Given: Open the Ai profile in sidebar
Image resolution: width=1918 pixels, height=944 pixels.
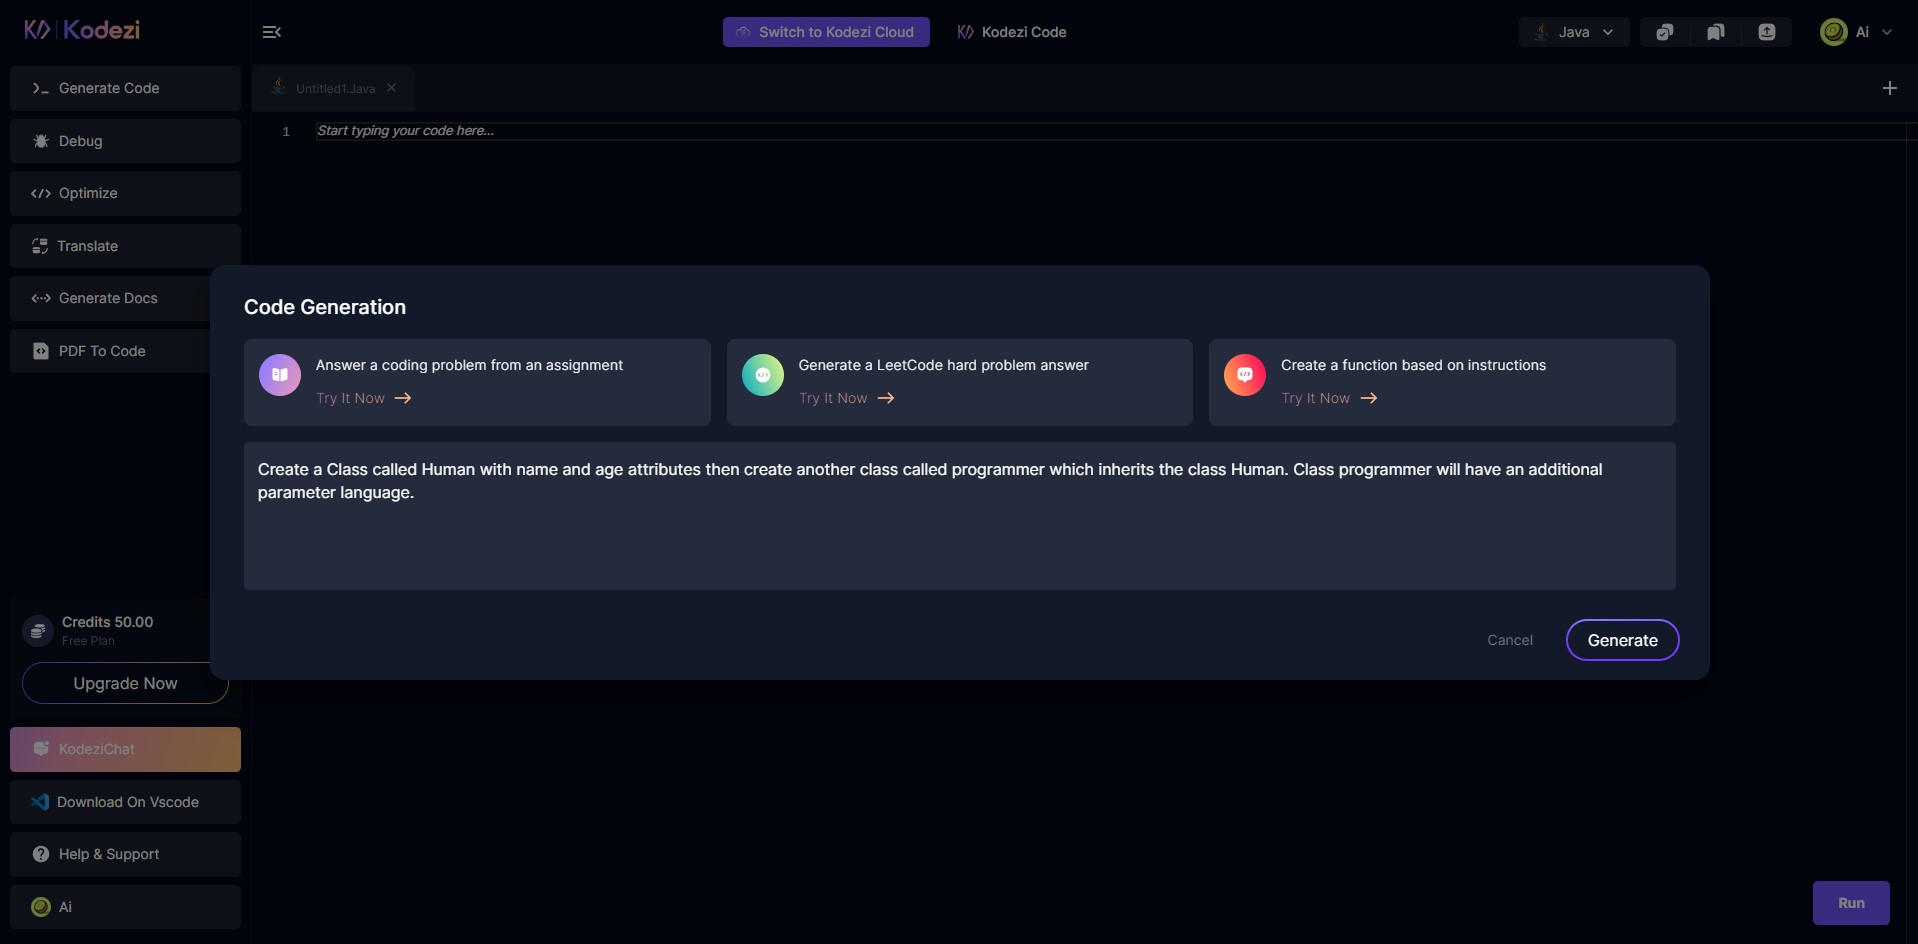Looking at the screenshot, I should click(x=125, y=907).
